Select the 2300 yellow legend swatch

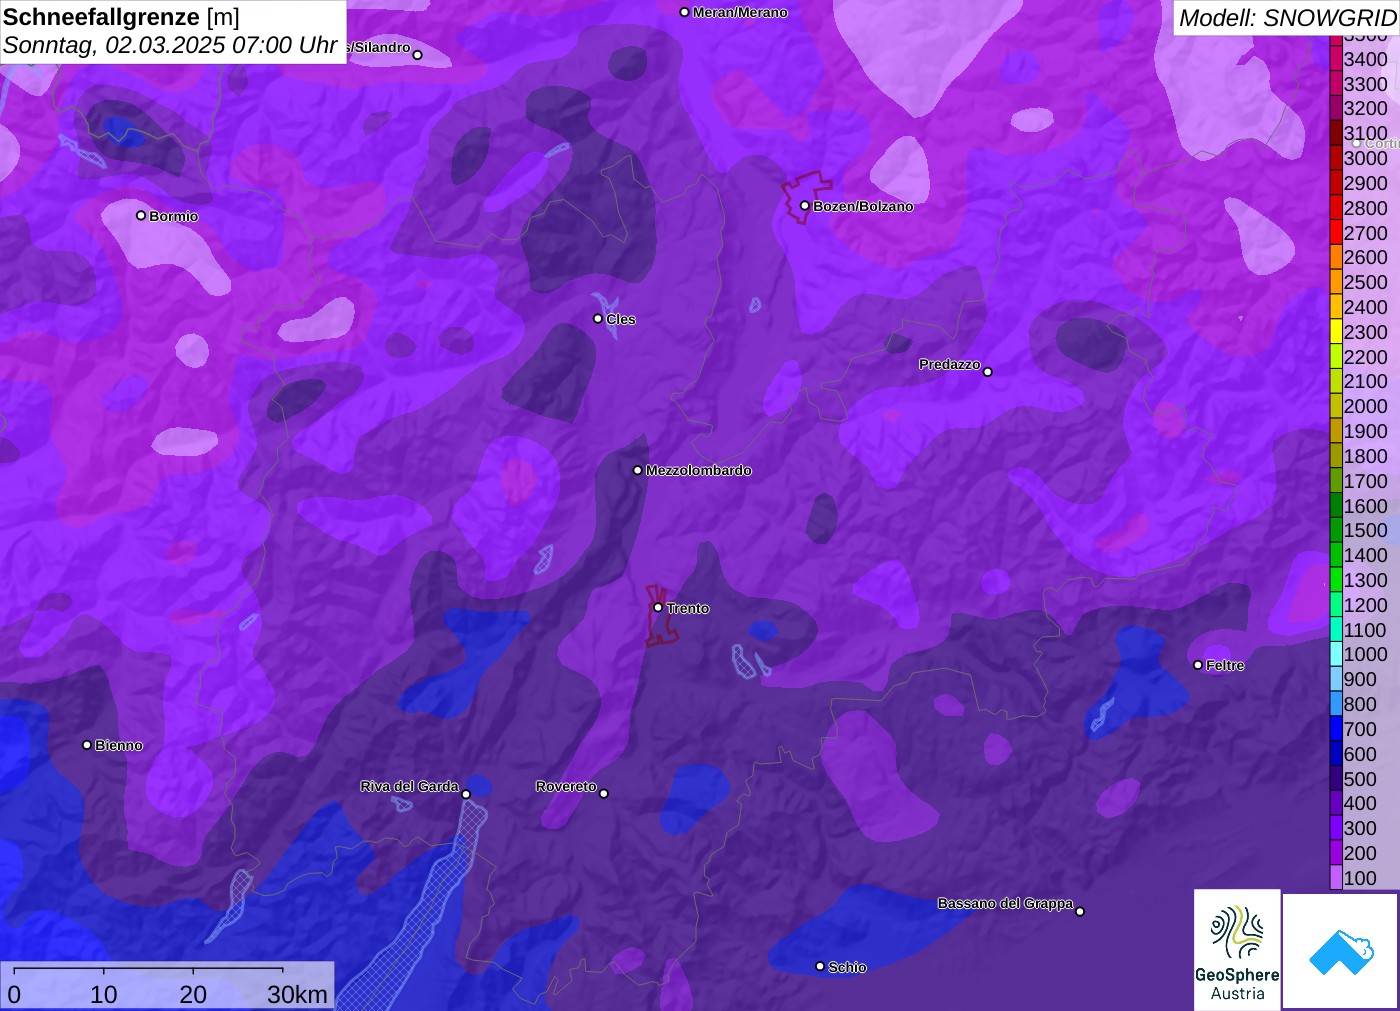click(1336, 332)
